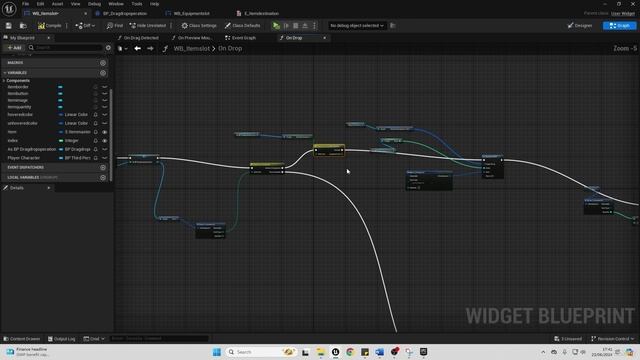Add new local variable plus icon
Image resolution: width=640 pixels, height=360 pixels.
103,178
